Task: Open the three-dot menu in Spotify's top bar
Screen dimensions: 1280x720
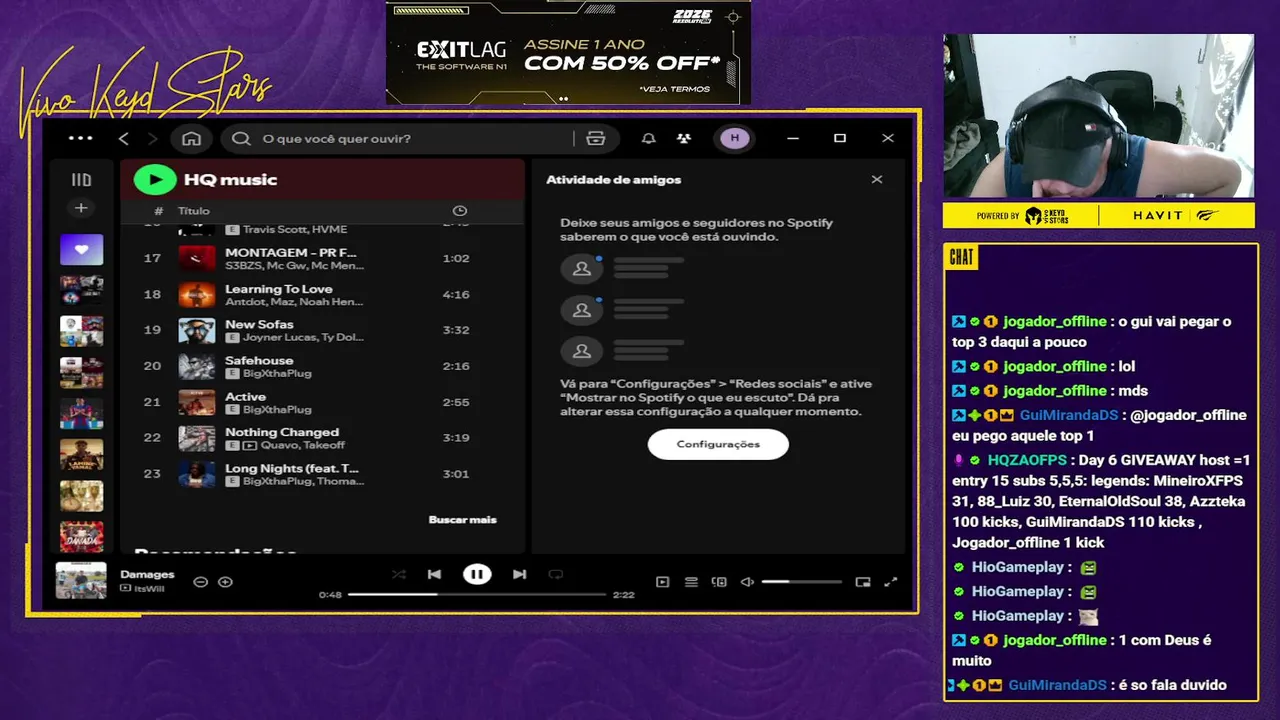Action: coord(80,138)
